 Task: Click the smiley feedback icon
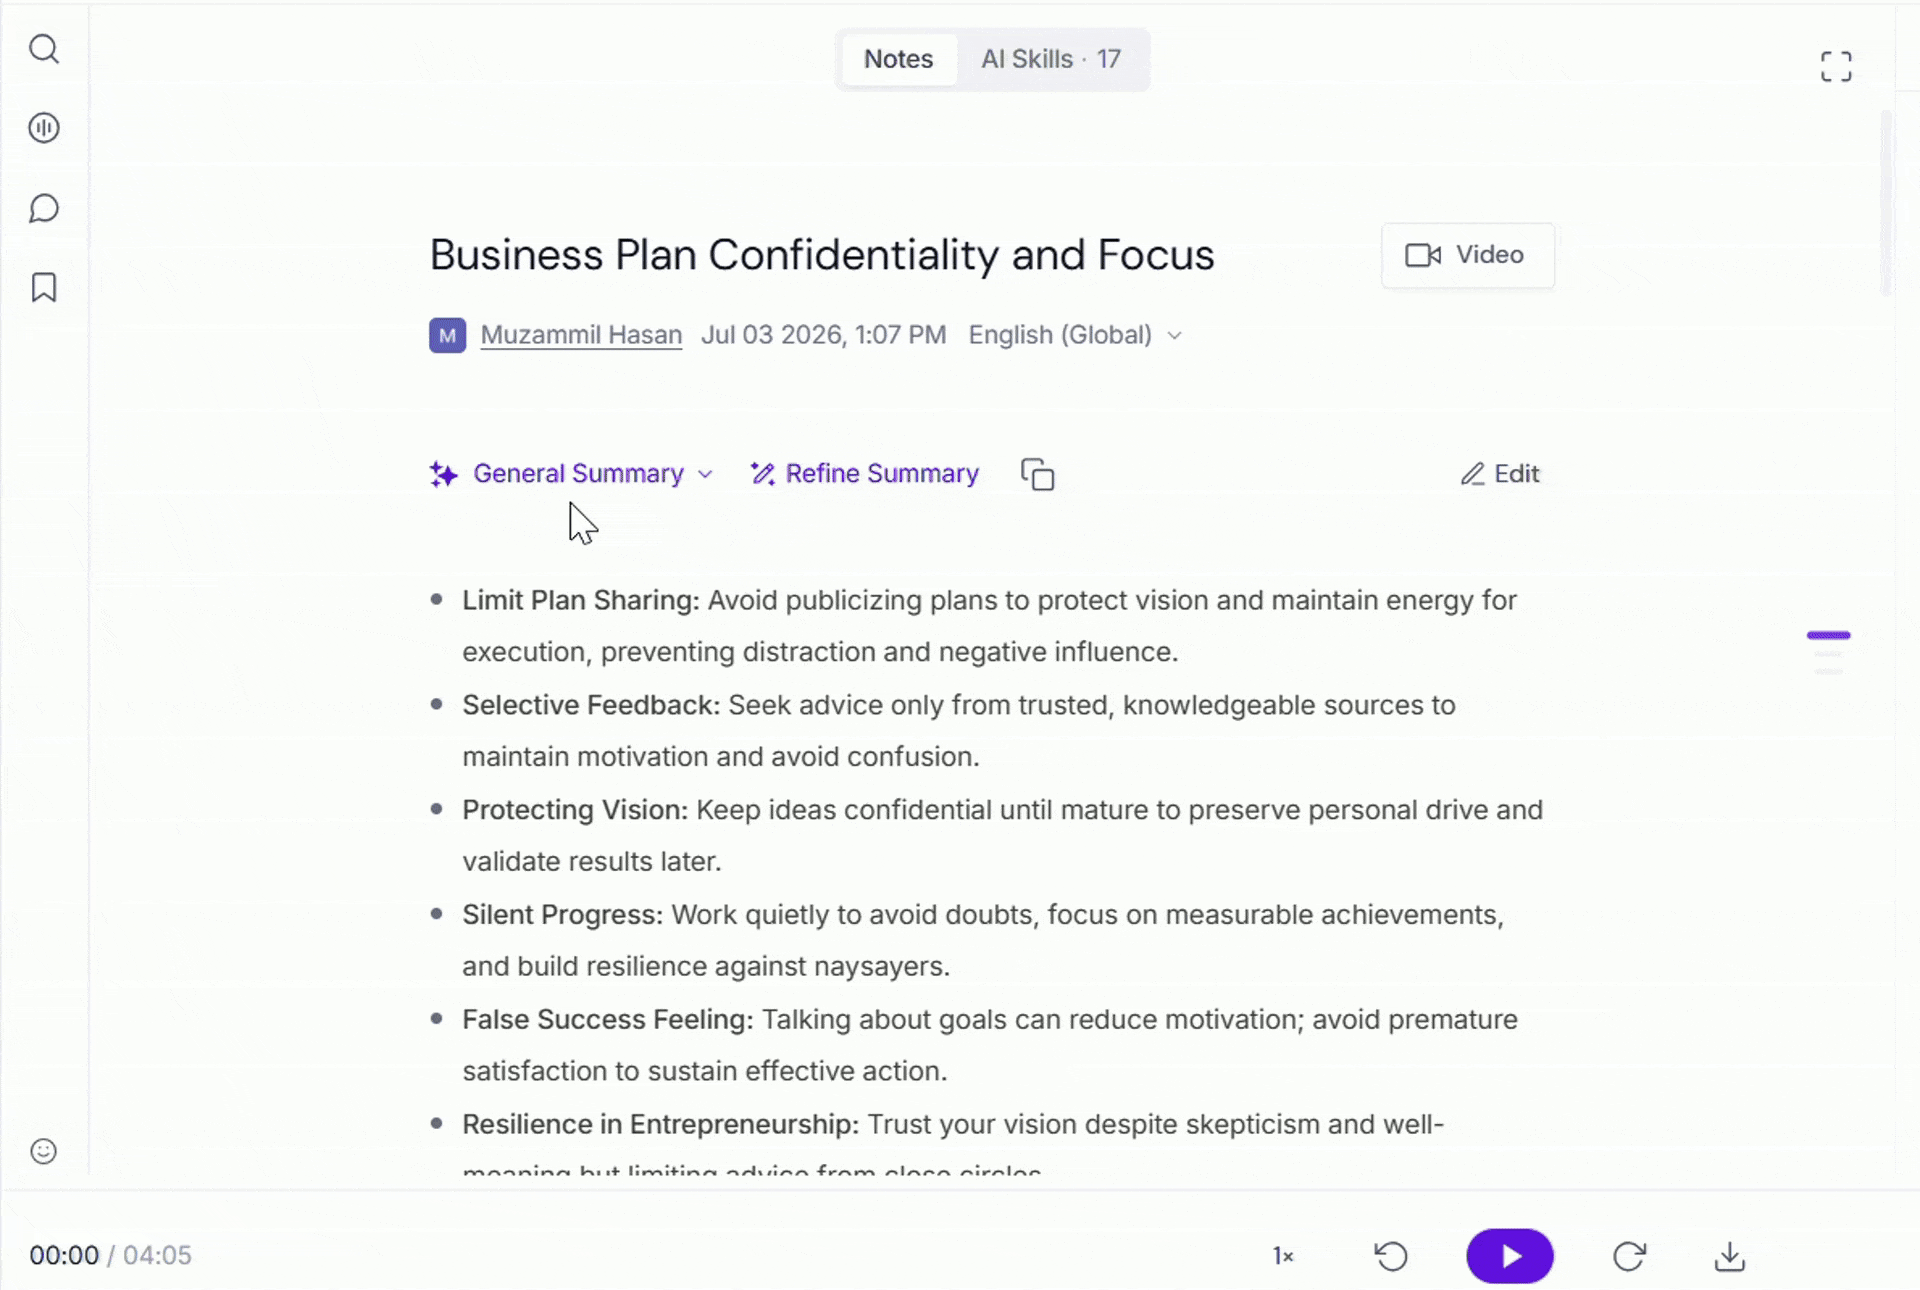(44, 1151)
